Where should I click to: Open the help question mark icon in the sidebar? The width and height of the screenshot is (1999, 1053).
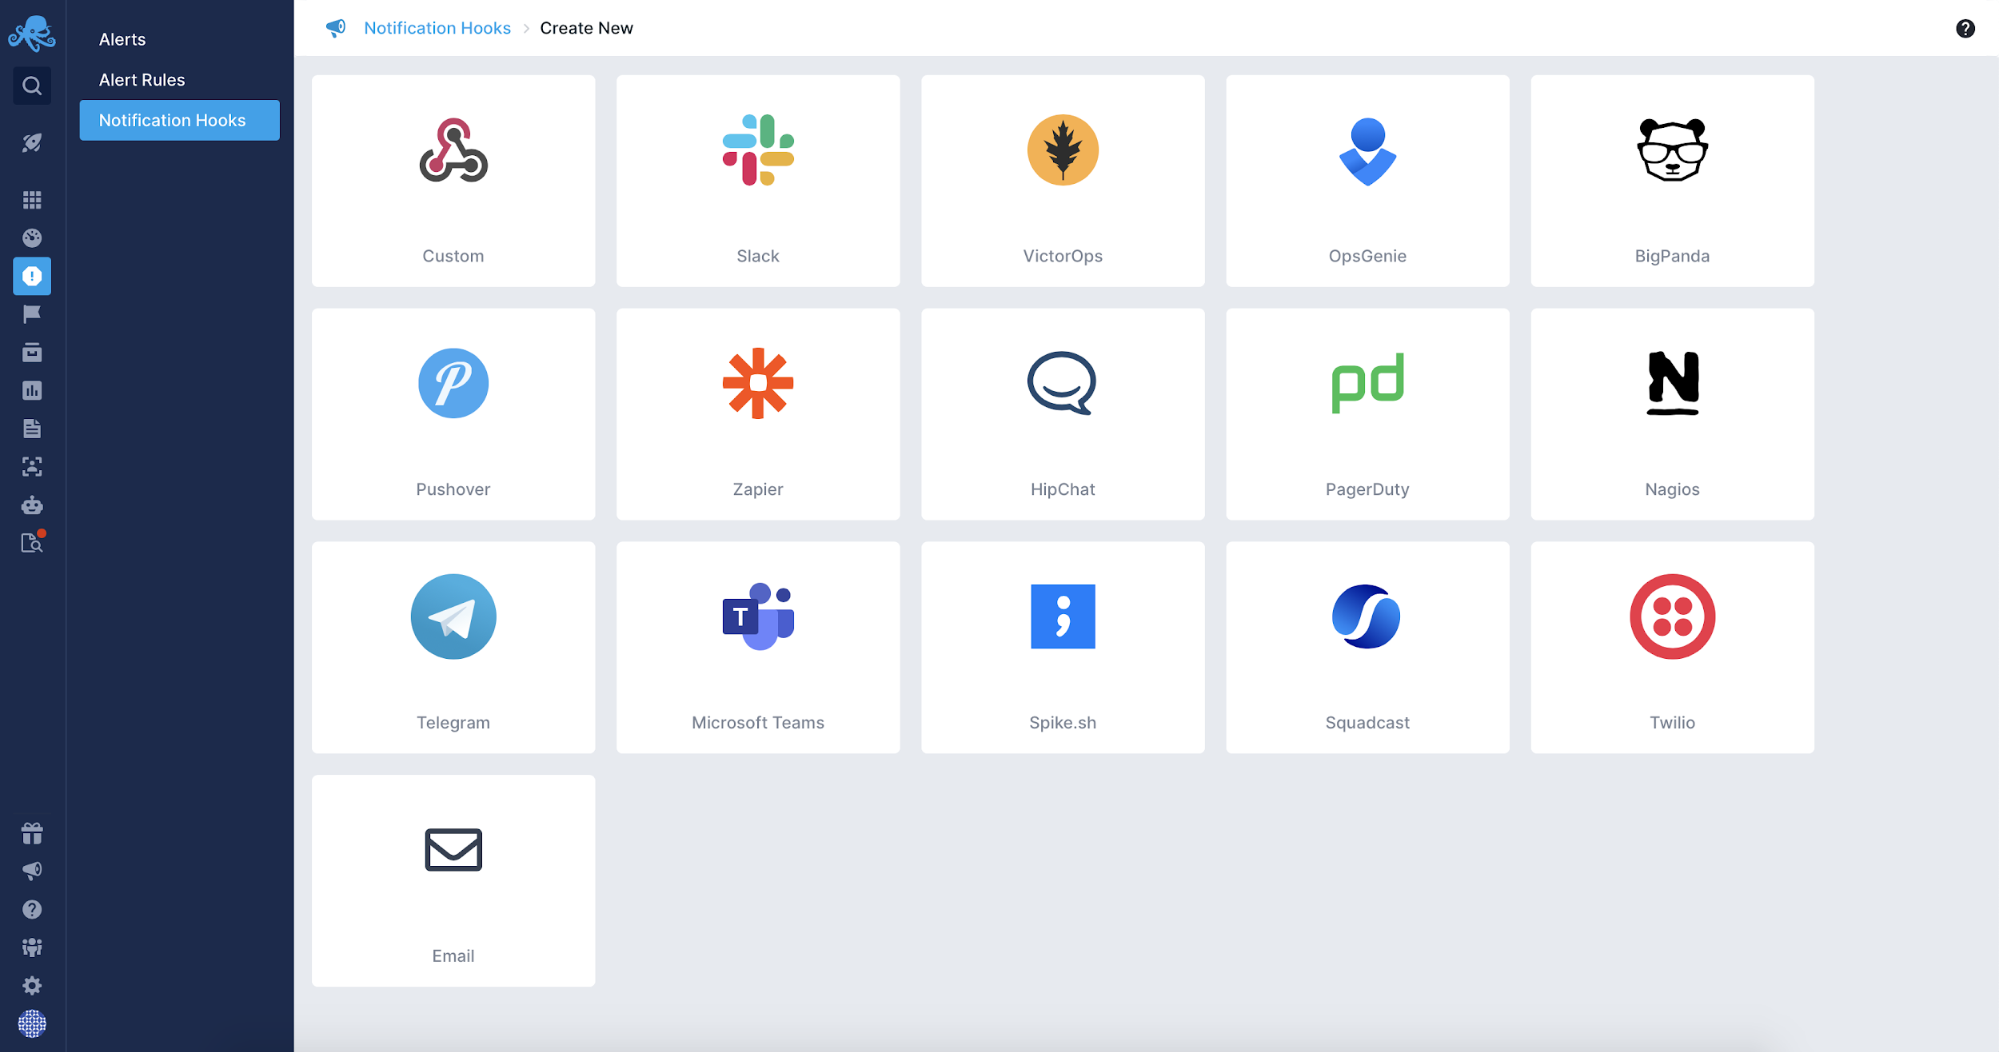32,909
